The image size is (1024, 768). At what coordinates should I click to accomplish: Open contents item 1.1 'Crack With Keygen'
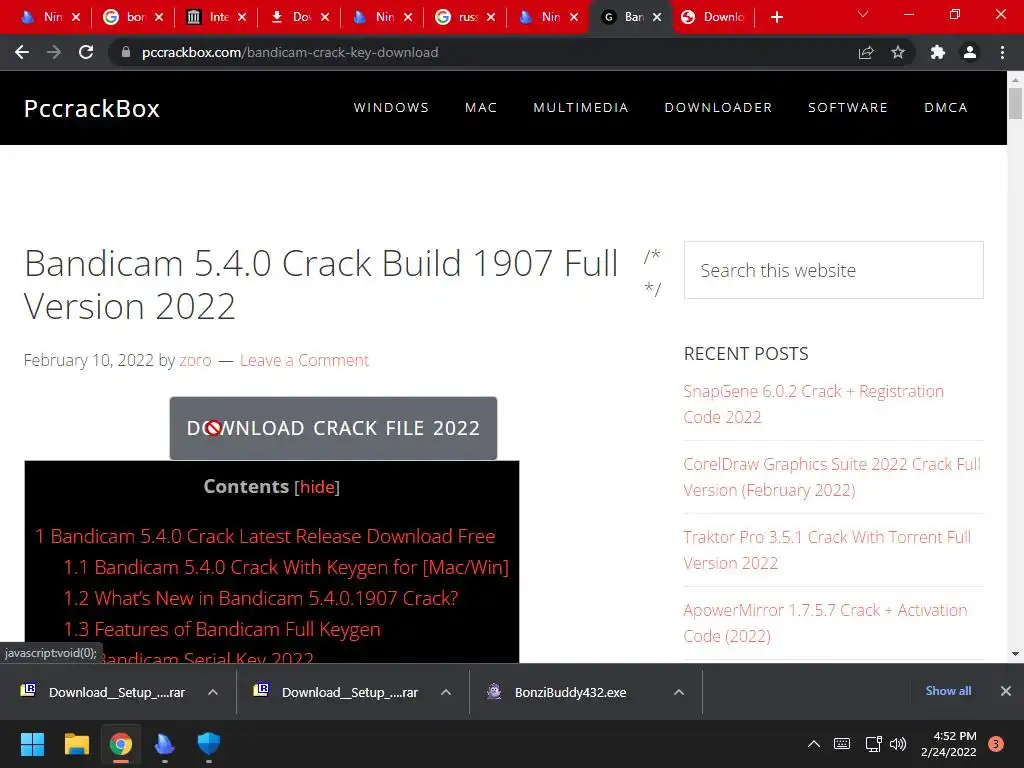(286, 568)
